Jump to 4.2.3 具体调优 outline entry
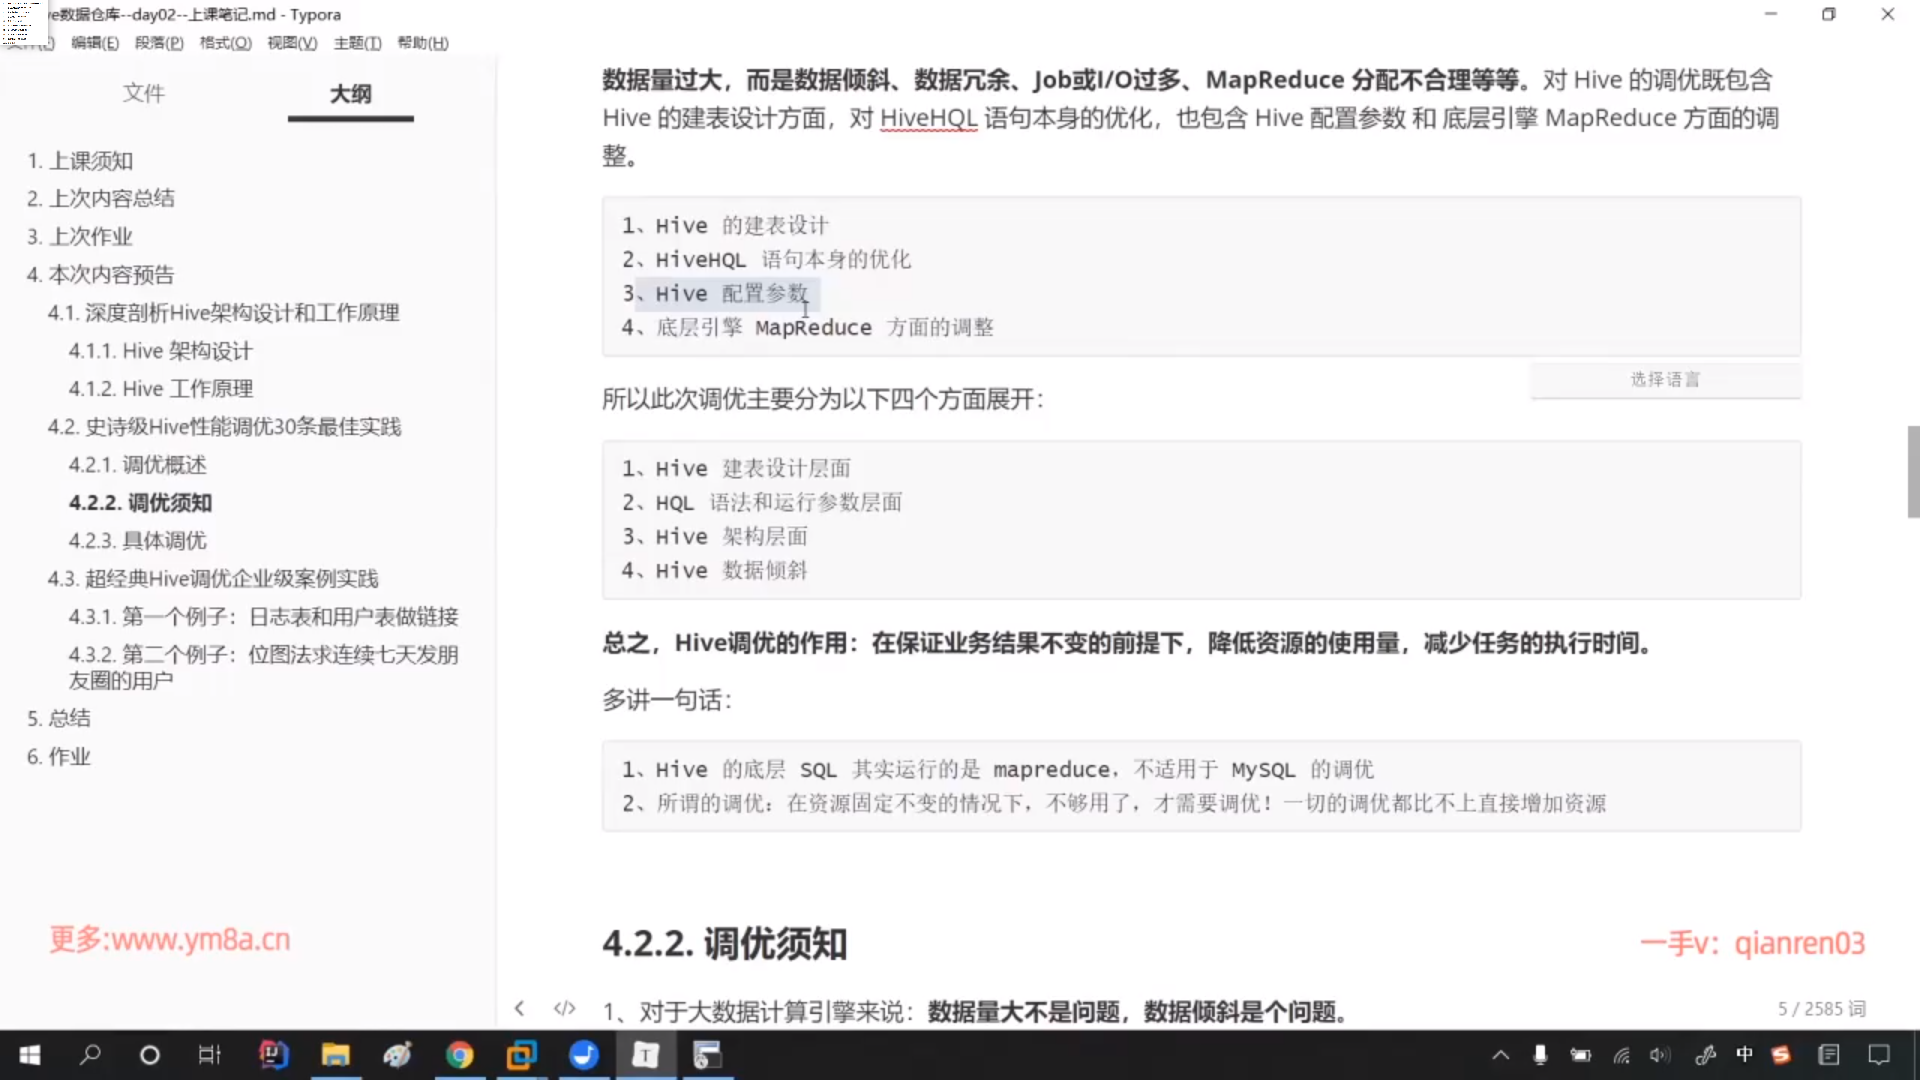This screenshot has width=1920, height=1080. [x=137, y=541]
